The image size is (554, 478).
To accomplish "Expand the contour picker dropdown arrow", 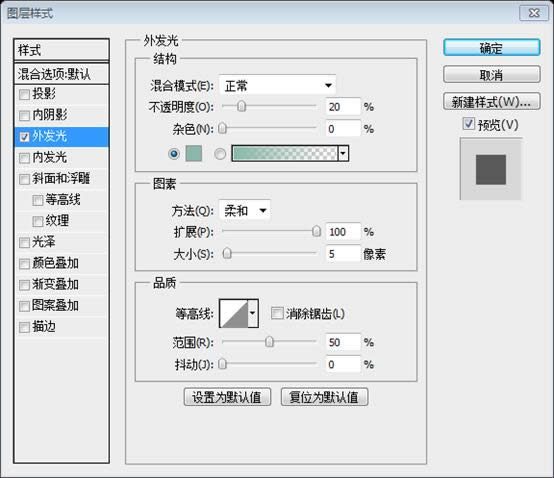I will (x=253, y=313).
